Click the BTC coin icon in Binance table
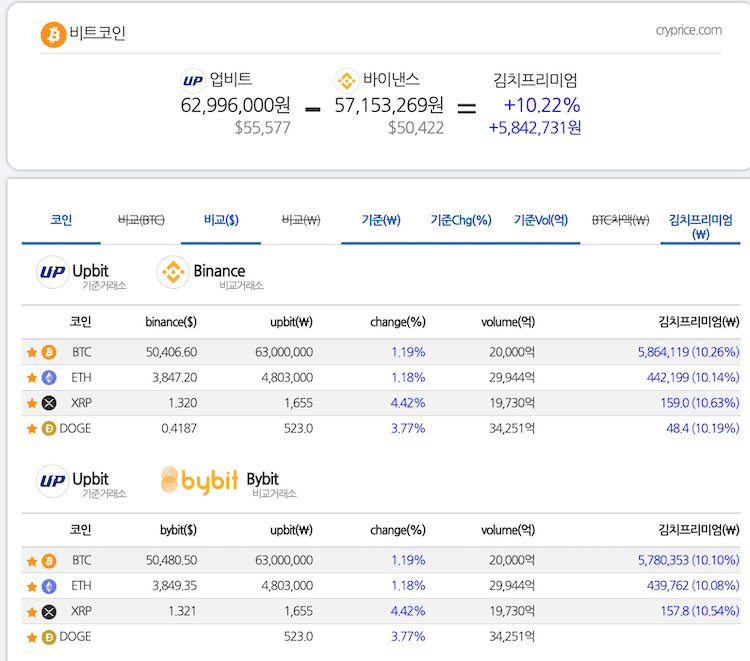 click(49, 352)
